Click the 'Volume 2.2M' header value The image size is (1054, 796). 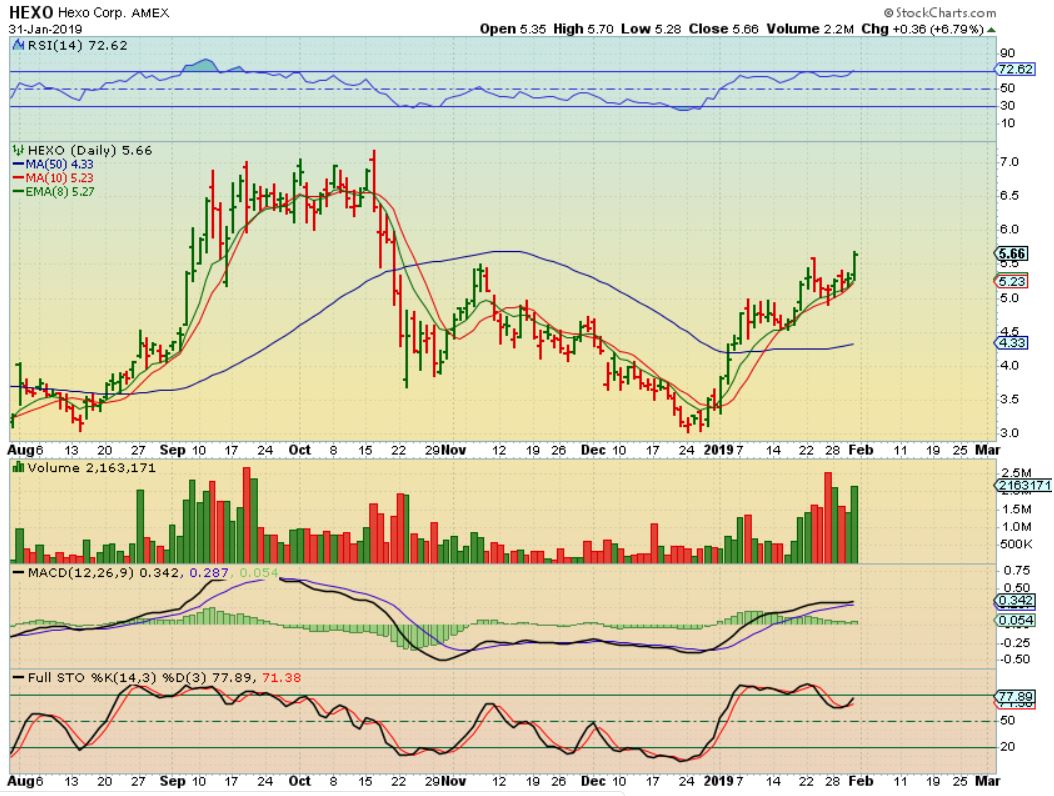pos(810,29)
